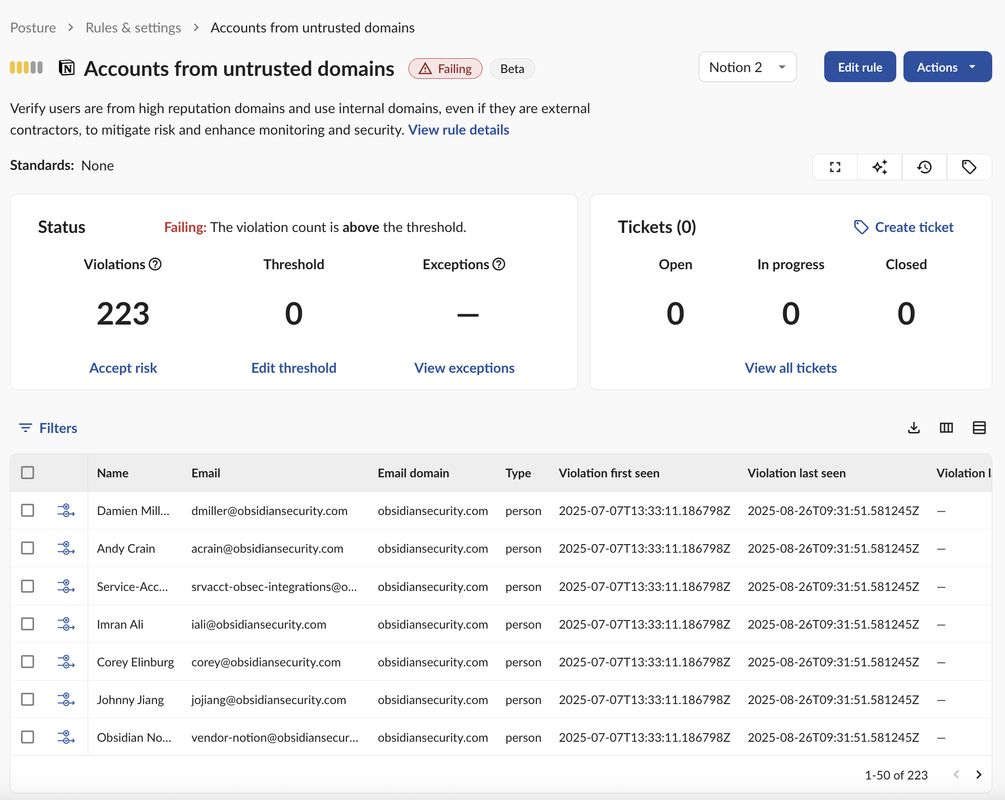Click the Violations help question-mark icon

pos(155,264)
